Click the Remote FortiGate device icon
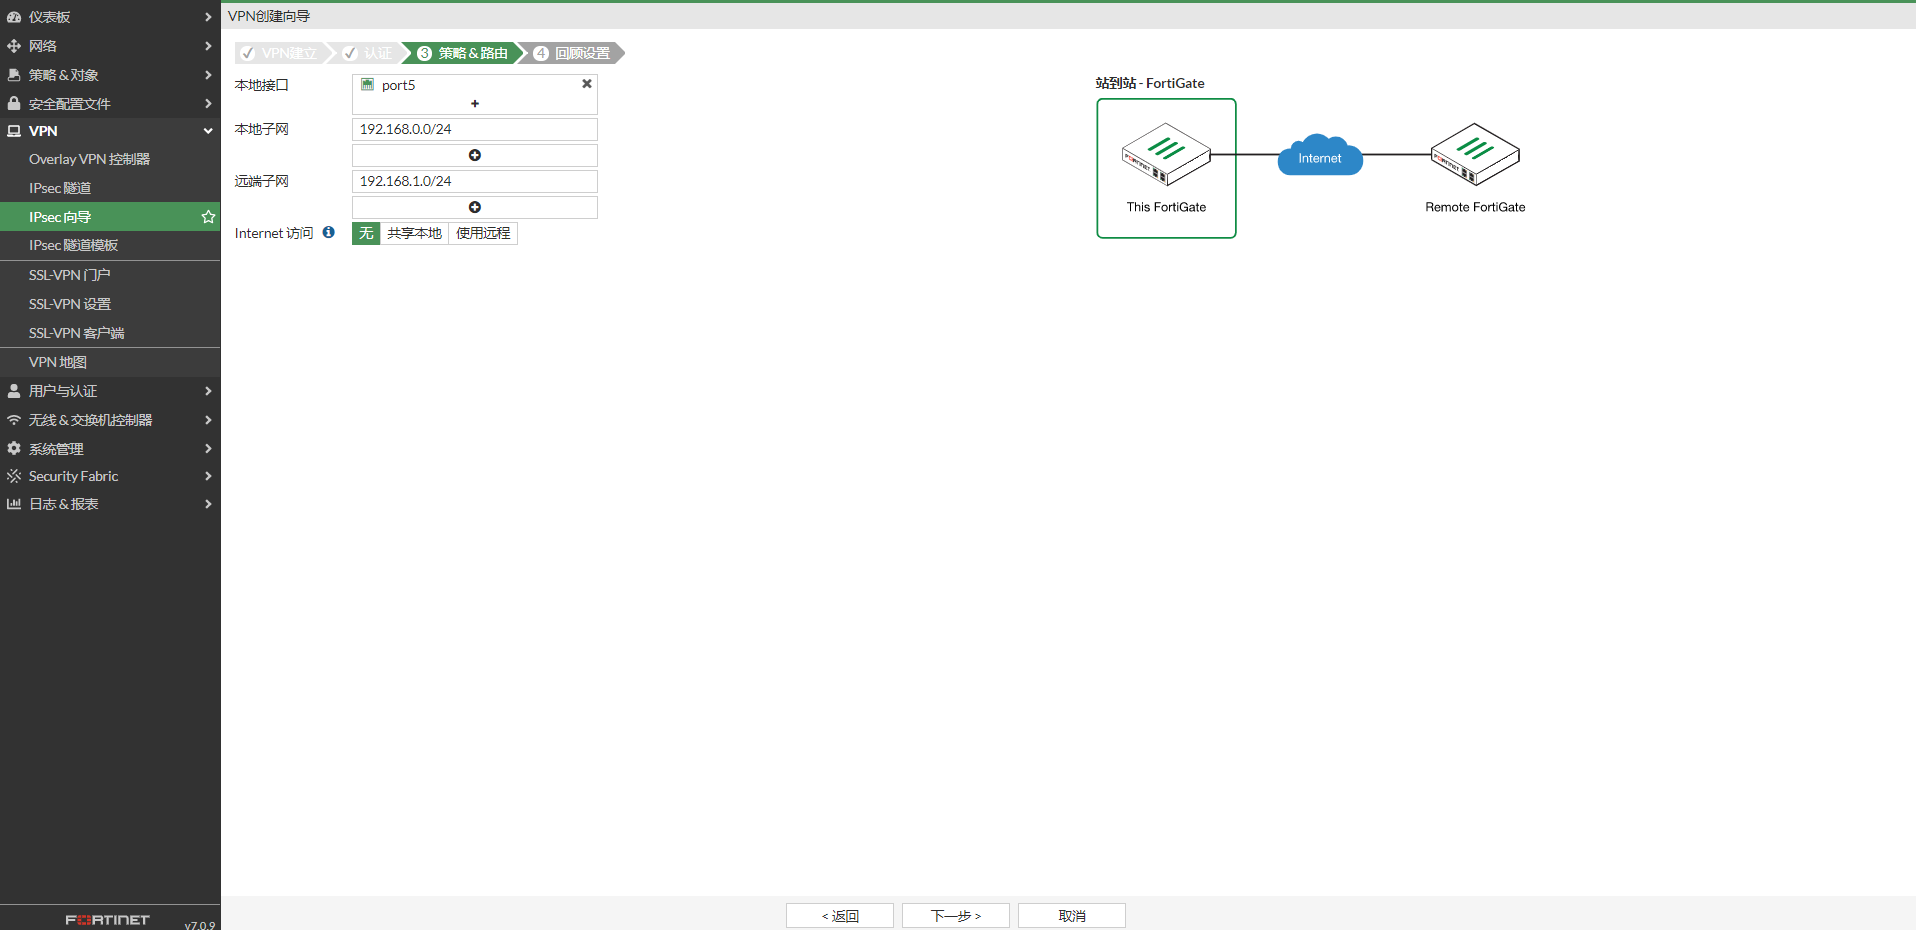Screen dimensions: 1916x930 pos(1475,155)
